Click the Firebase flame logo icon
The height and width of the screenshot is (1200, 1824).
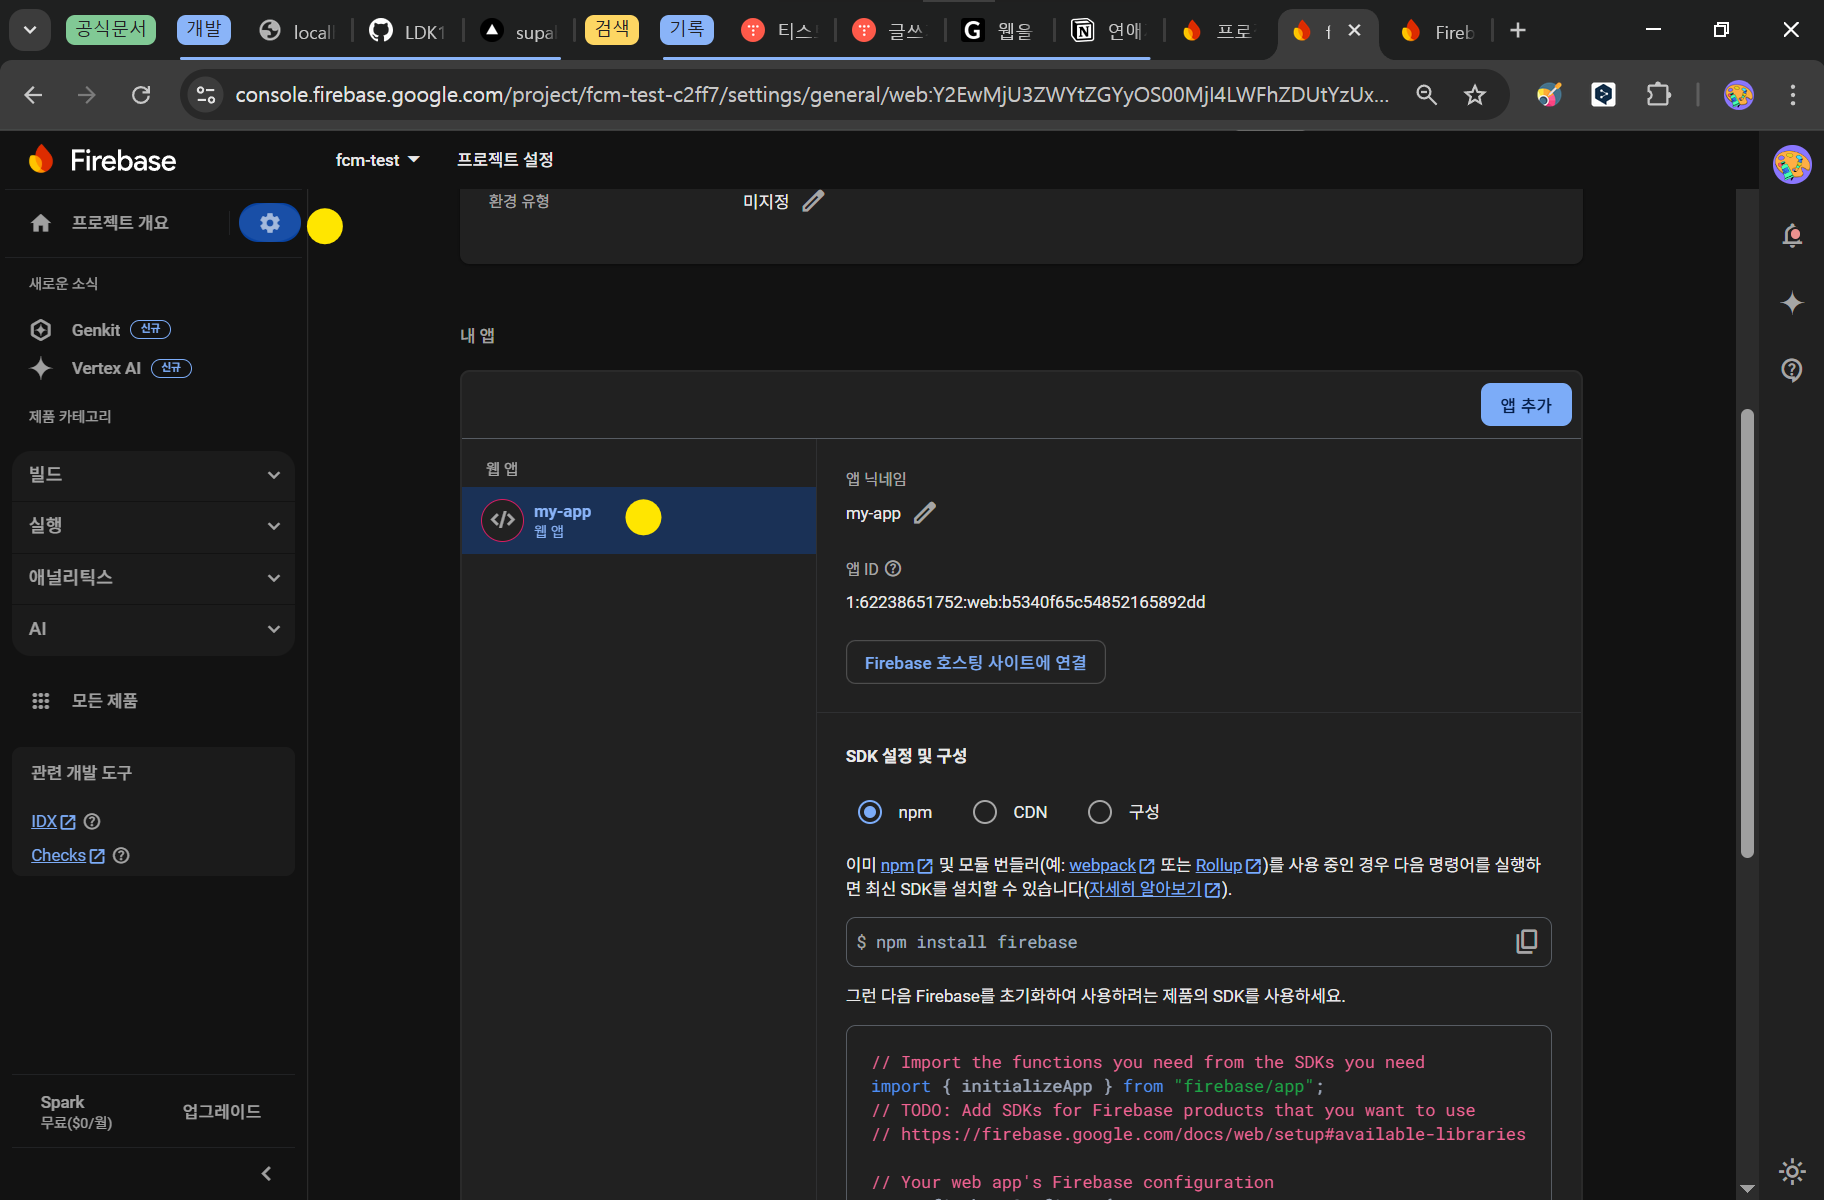(x=41, y=159)
